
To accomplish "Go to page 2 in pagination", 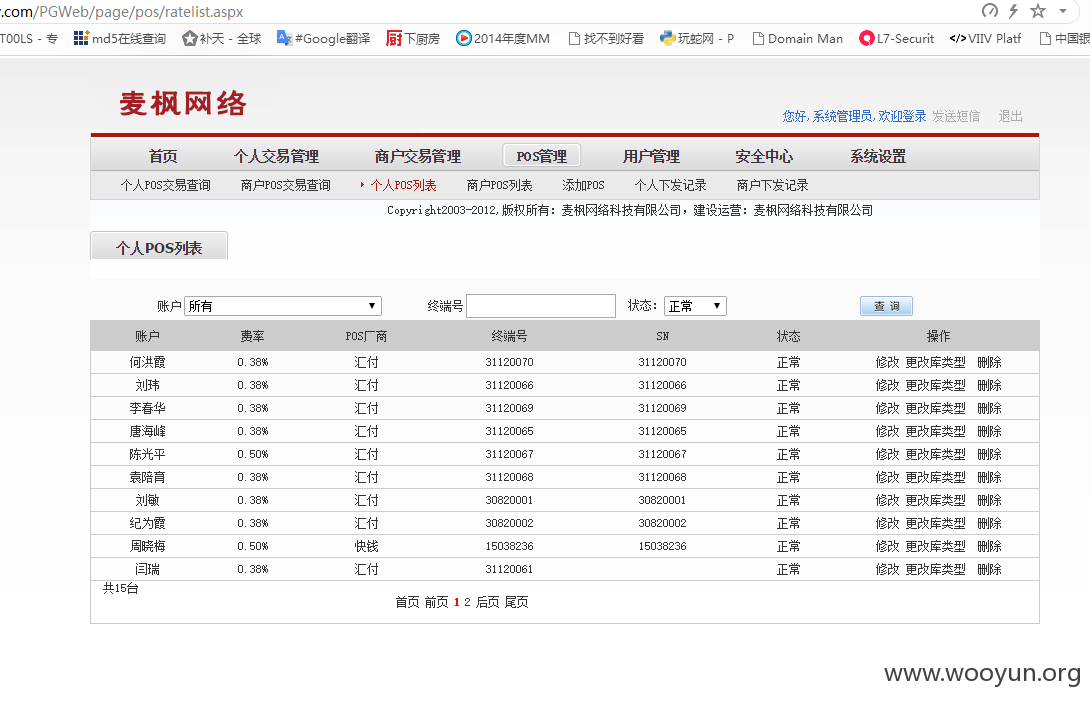I will pyautogui.click(x=467, y=602).
